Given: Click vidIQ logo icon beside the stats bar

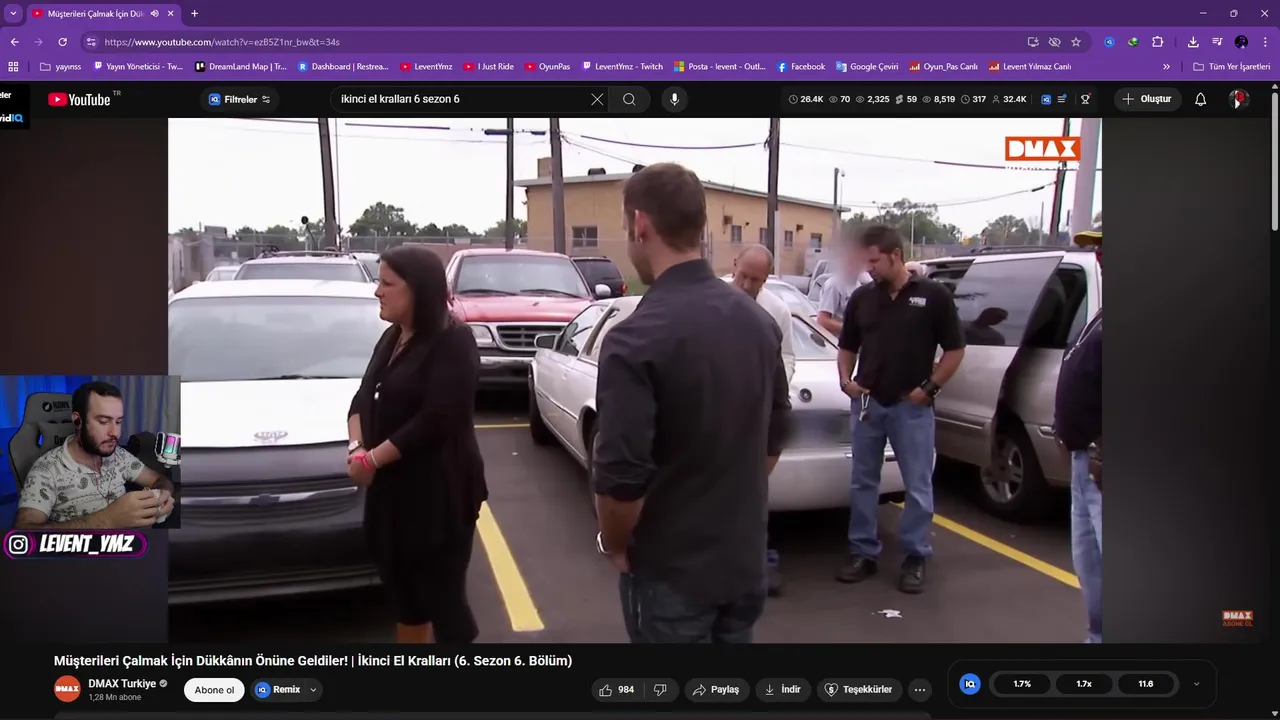Looking at the screenshot, I should (1046, 99).
